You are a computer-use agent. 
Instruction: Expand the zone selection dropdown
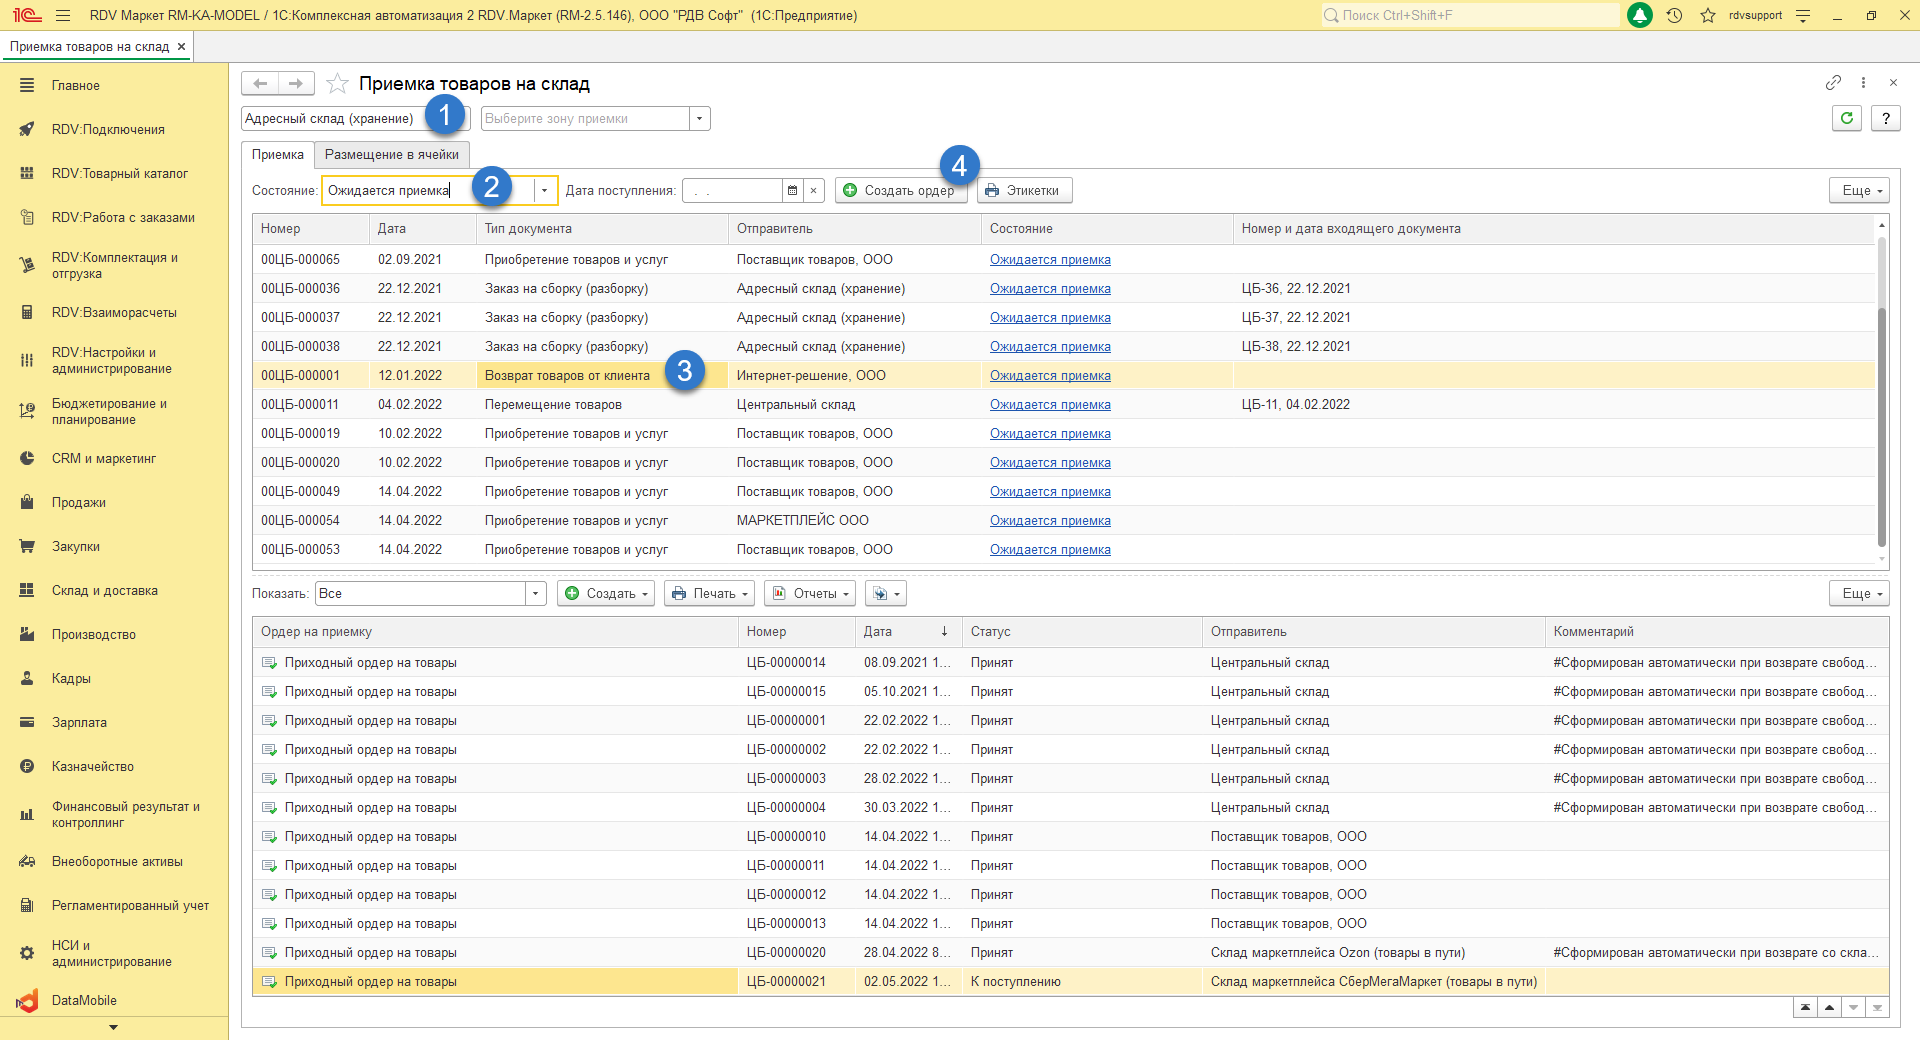click(699, 118)
